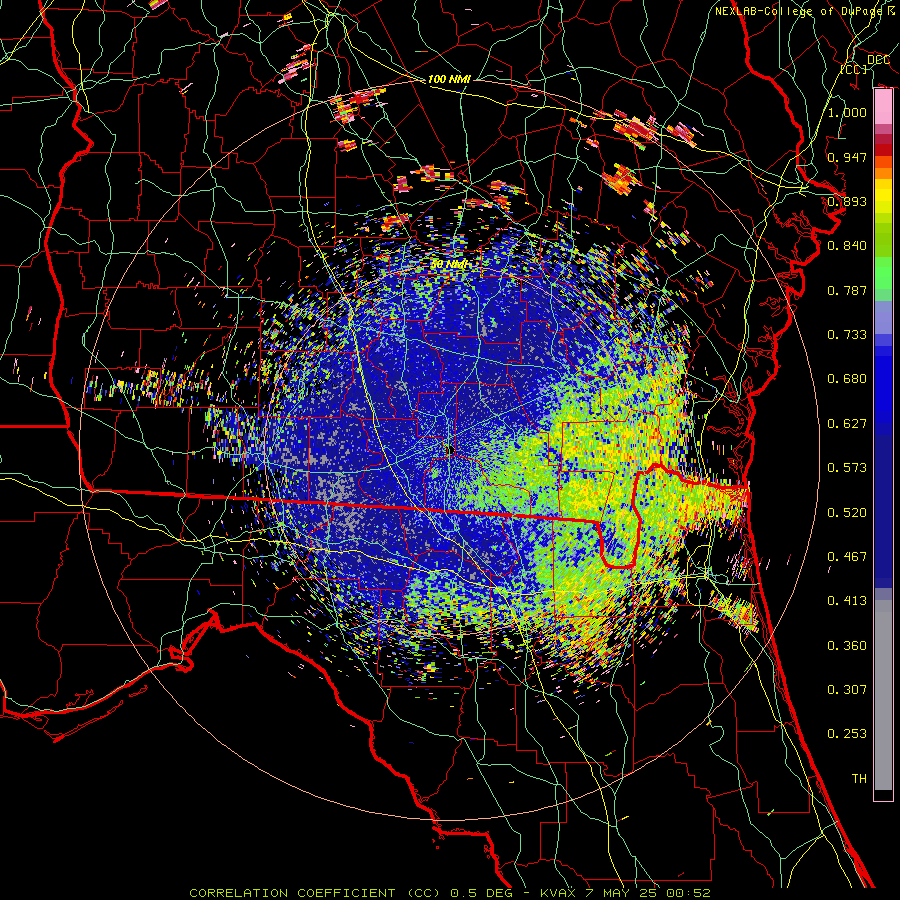
Task: Click the 1.000 scale value label
Action: tap(847, 112)
